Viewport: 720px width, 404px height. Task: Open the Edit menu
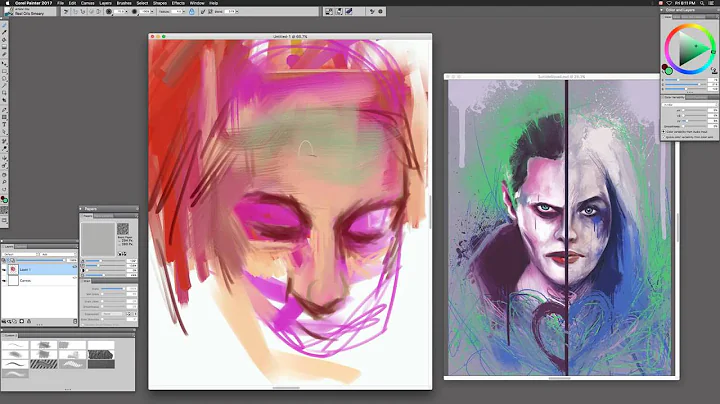[x=72, y=3]
